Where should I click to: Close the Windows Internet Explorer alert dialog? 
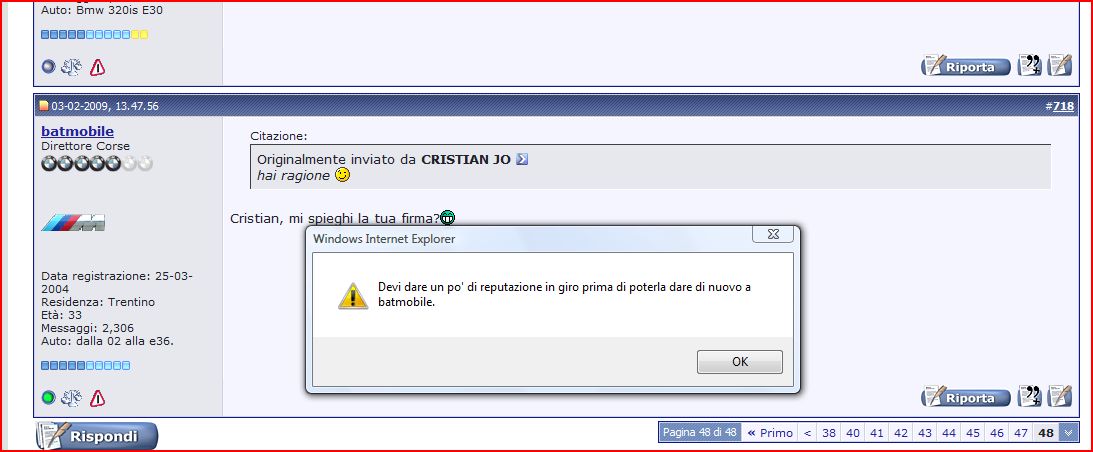[773, 234]
